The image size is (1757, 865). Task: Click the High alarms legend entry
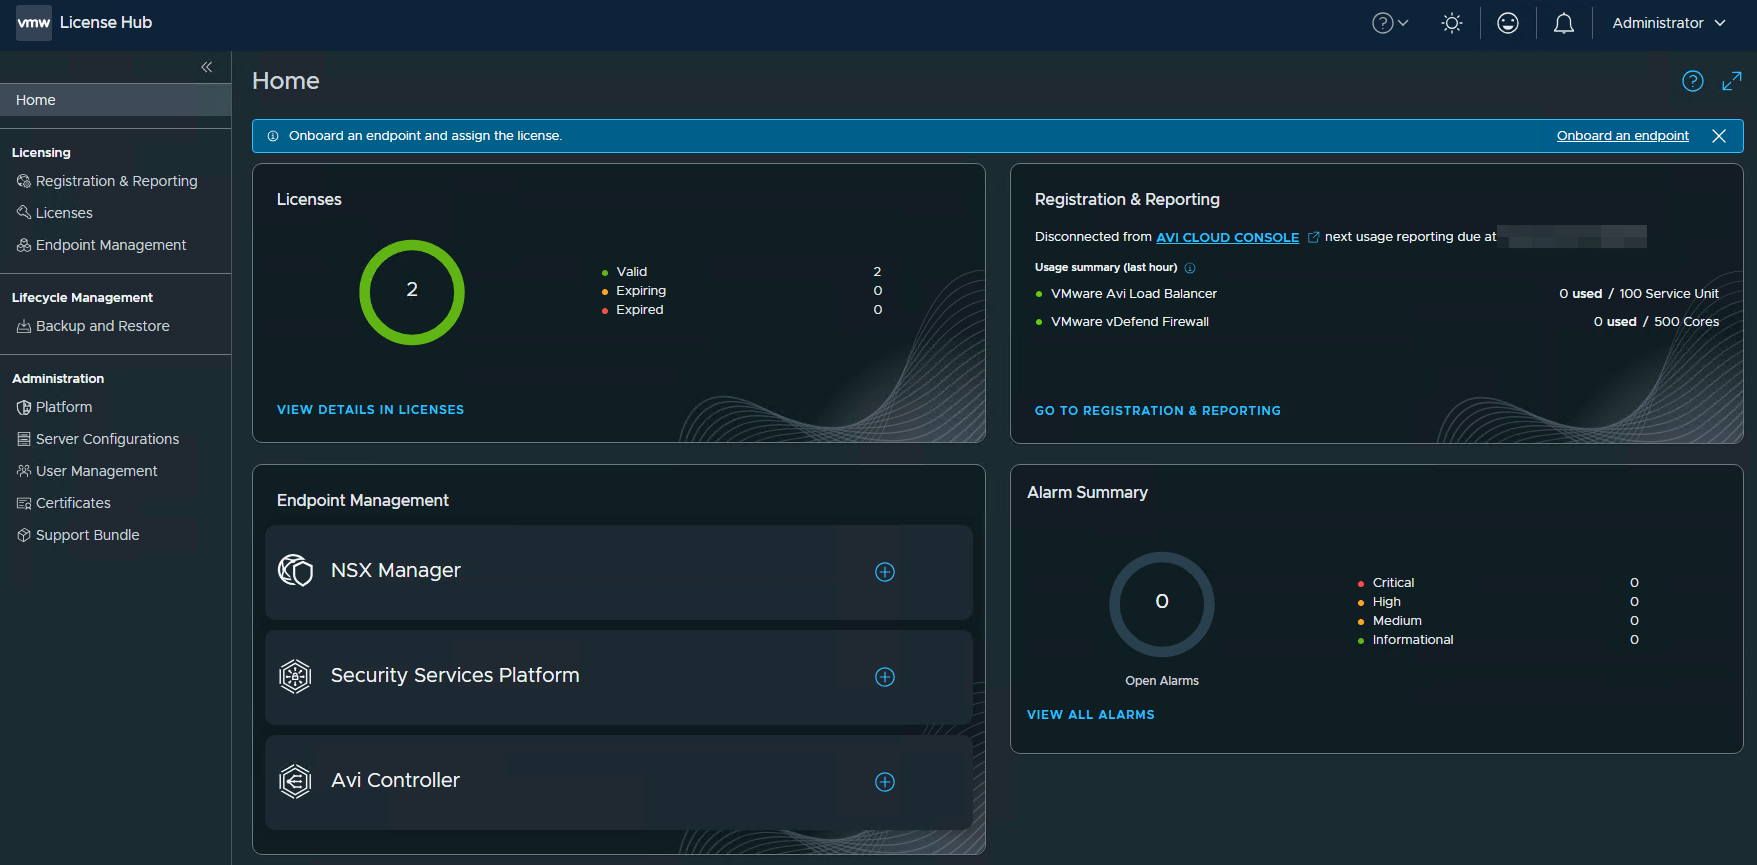[1498, 602]
